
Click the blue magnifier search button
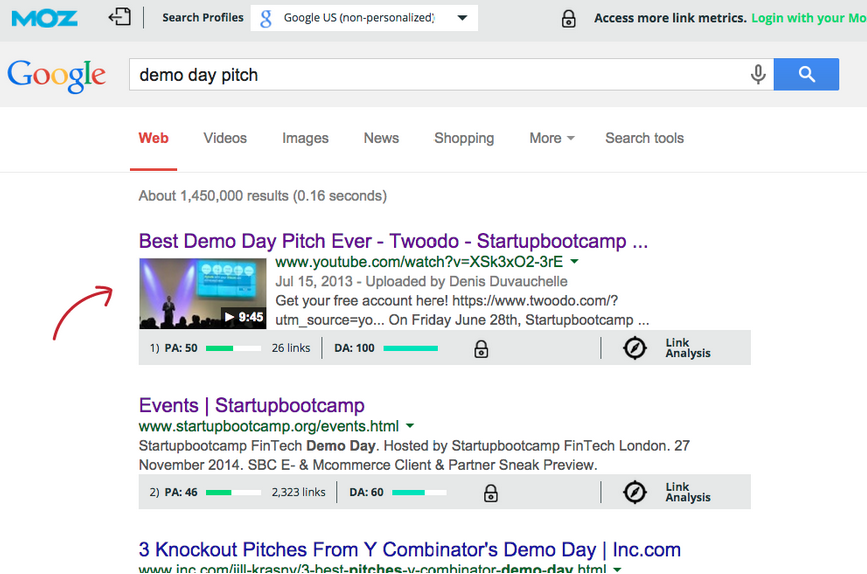806,74
